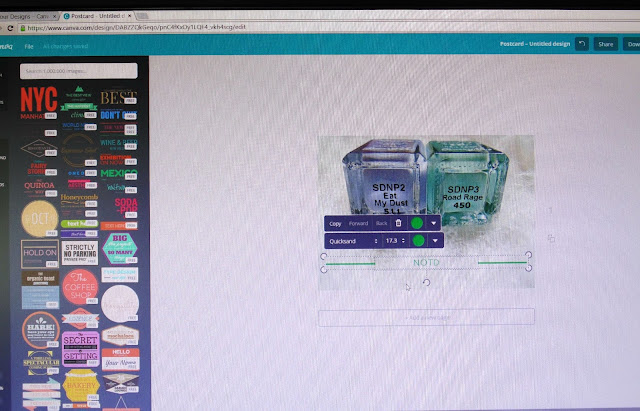Expand the dropdown arrow on the Copy toolbar row
Screen dimensions: 640x411
[433, 223]
